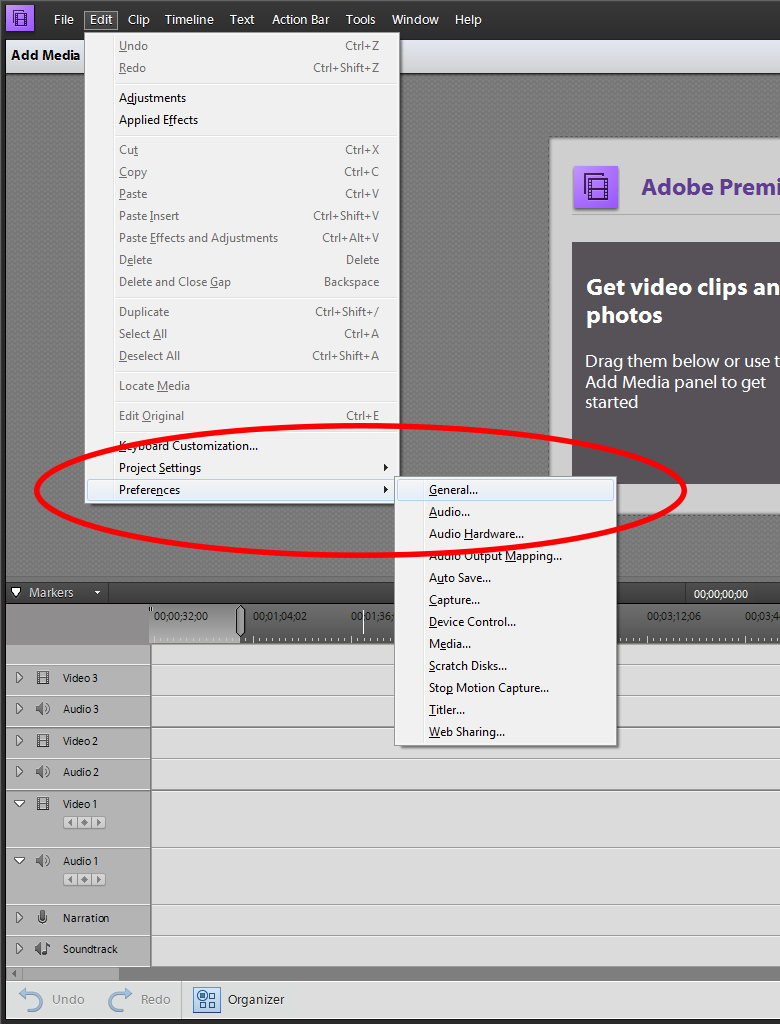Choose Audio Hardware... preferences

(506, 534)
